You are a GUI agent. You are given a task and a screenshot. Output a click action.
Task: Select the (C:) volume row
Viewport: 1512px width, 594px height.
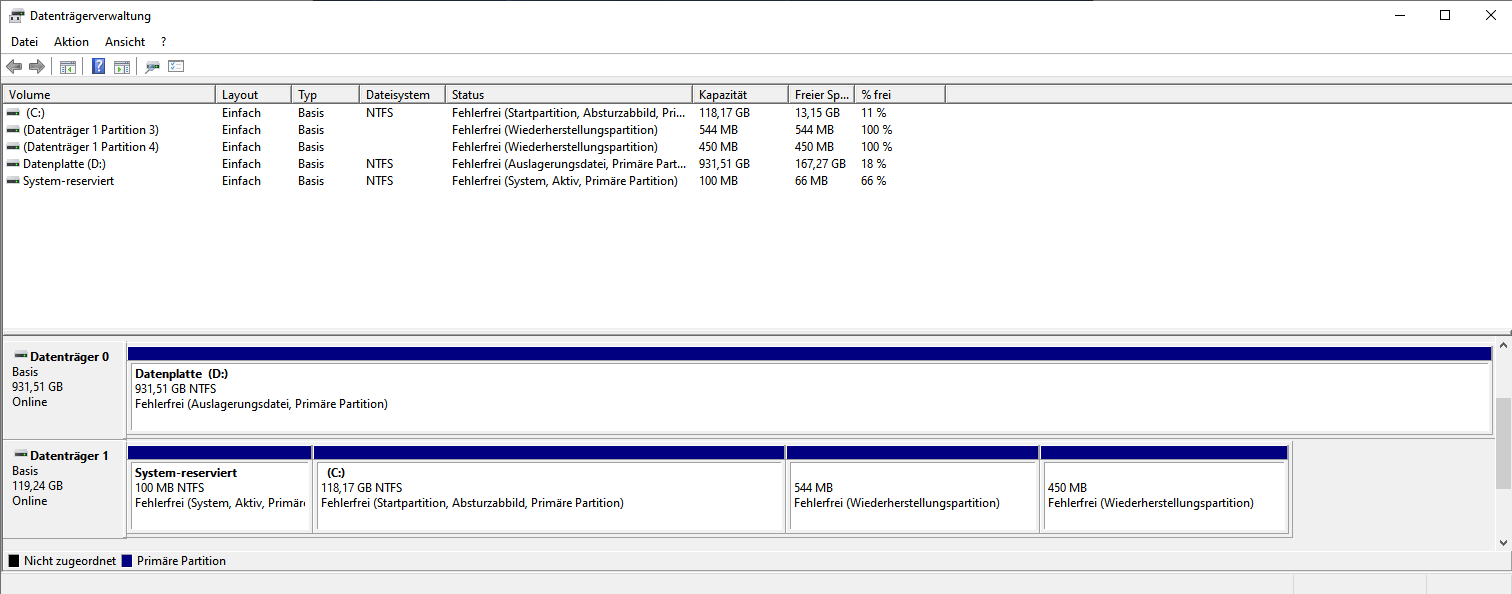[x=475, y=113]
